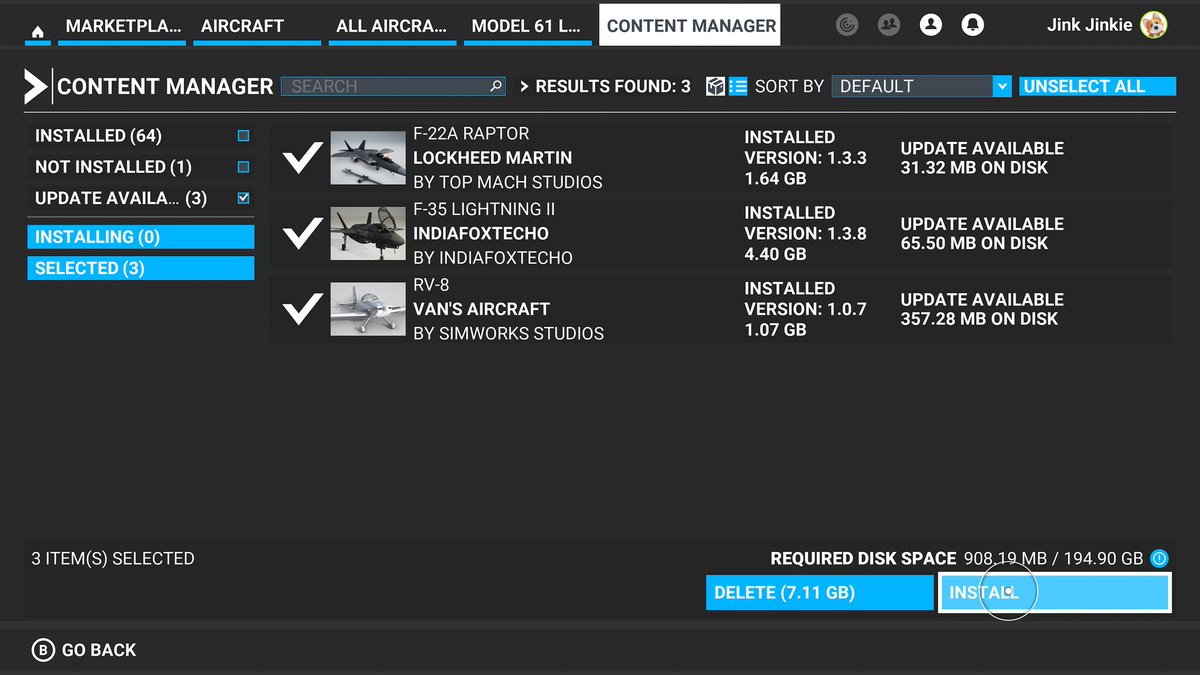Click the IndiaFoxtEcho bold title
Viewport: 1200px width, 675px height.
(481, 233)
